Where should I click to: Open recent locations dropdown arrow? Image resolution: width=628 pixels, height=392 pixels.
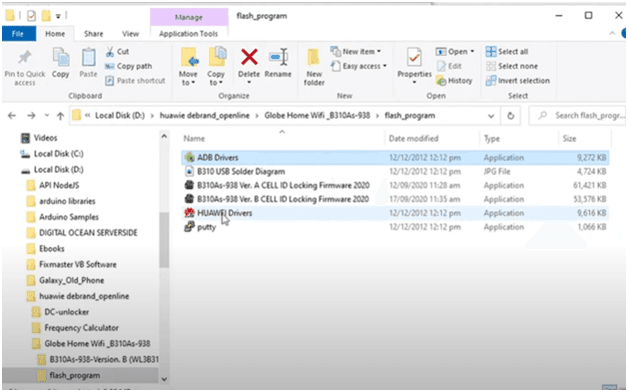[x=46, y=116]
